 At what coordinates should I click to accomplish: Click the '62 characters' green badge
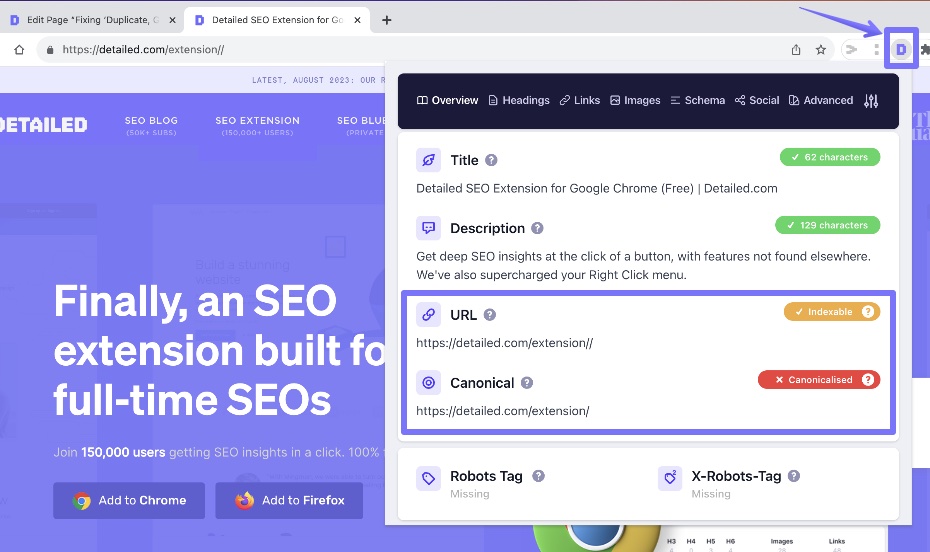pos(830,157)
